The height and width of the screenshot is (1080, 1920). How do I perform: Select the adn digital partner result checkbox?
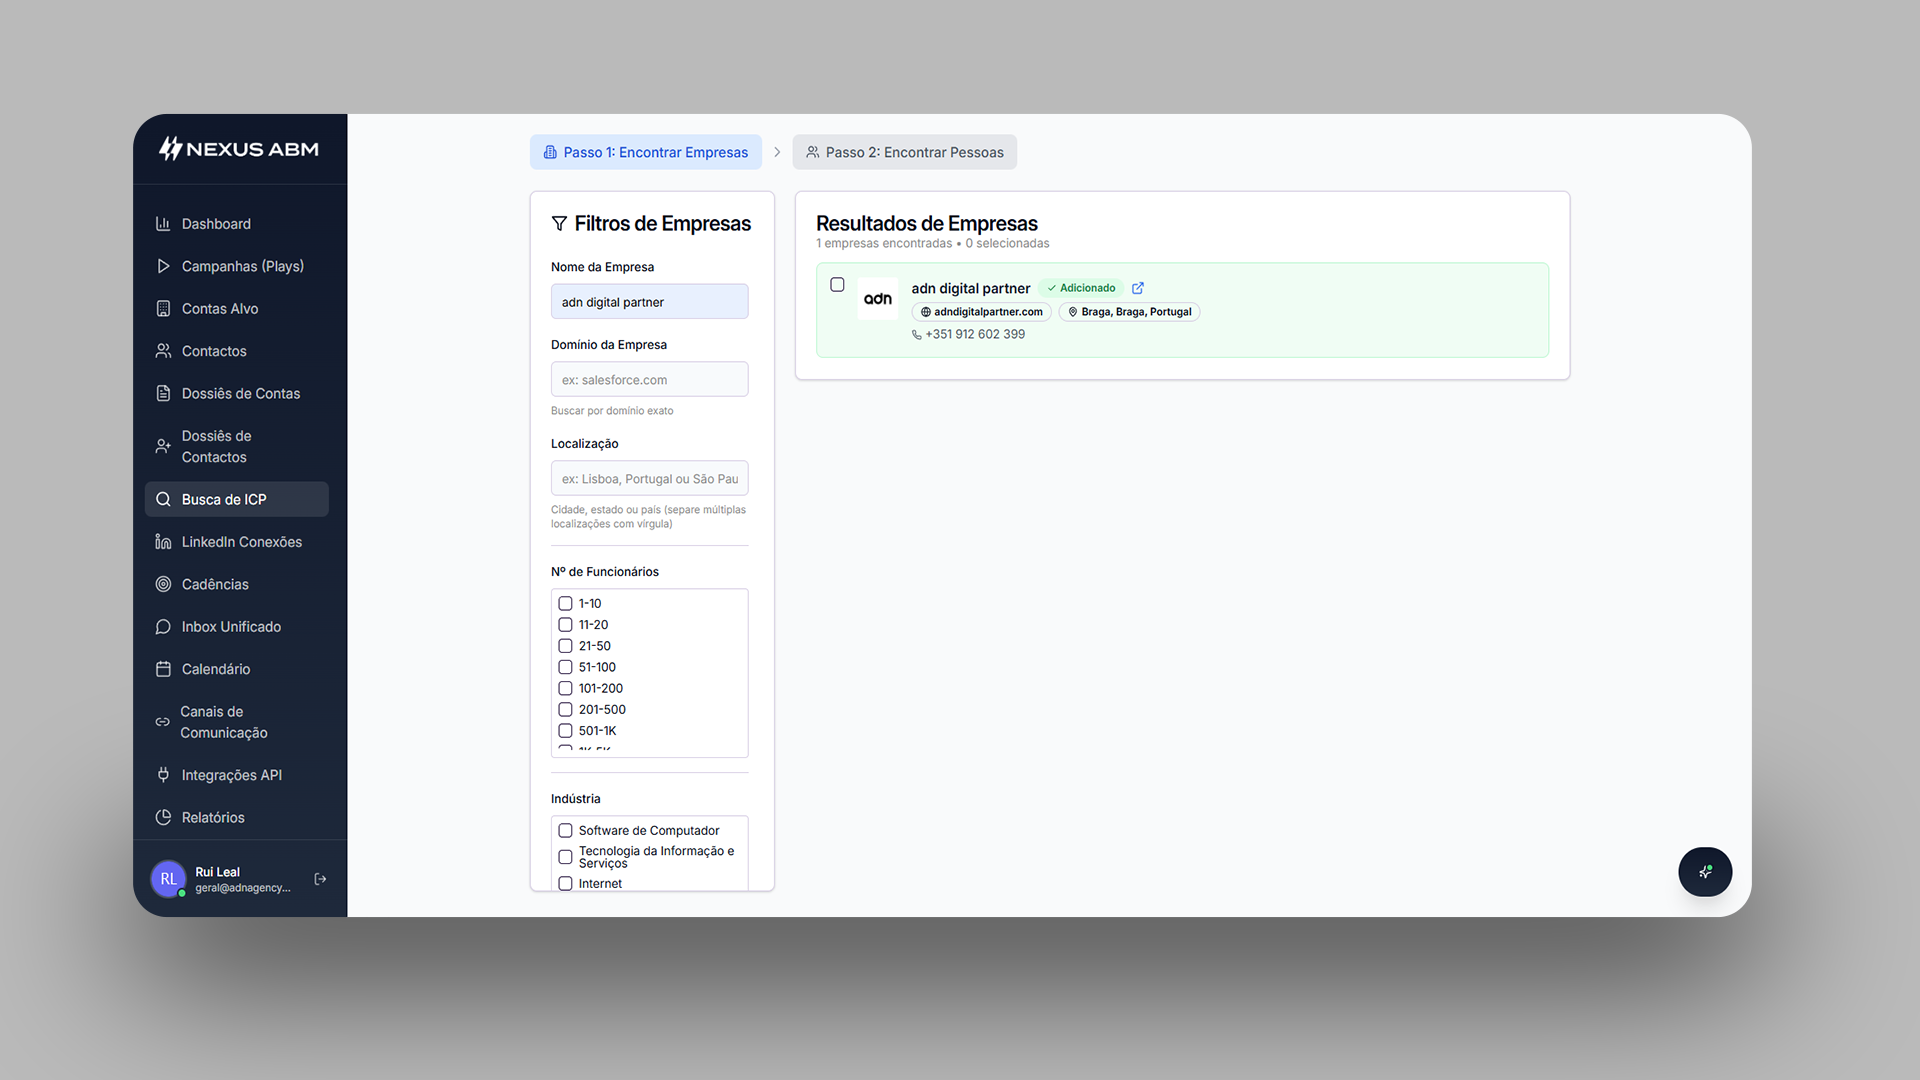pos(837,285)
